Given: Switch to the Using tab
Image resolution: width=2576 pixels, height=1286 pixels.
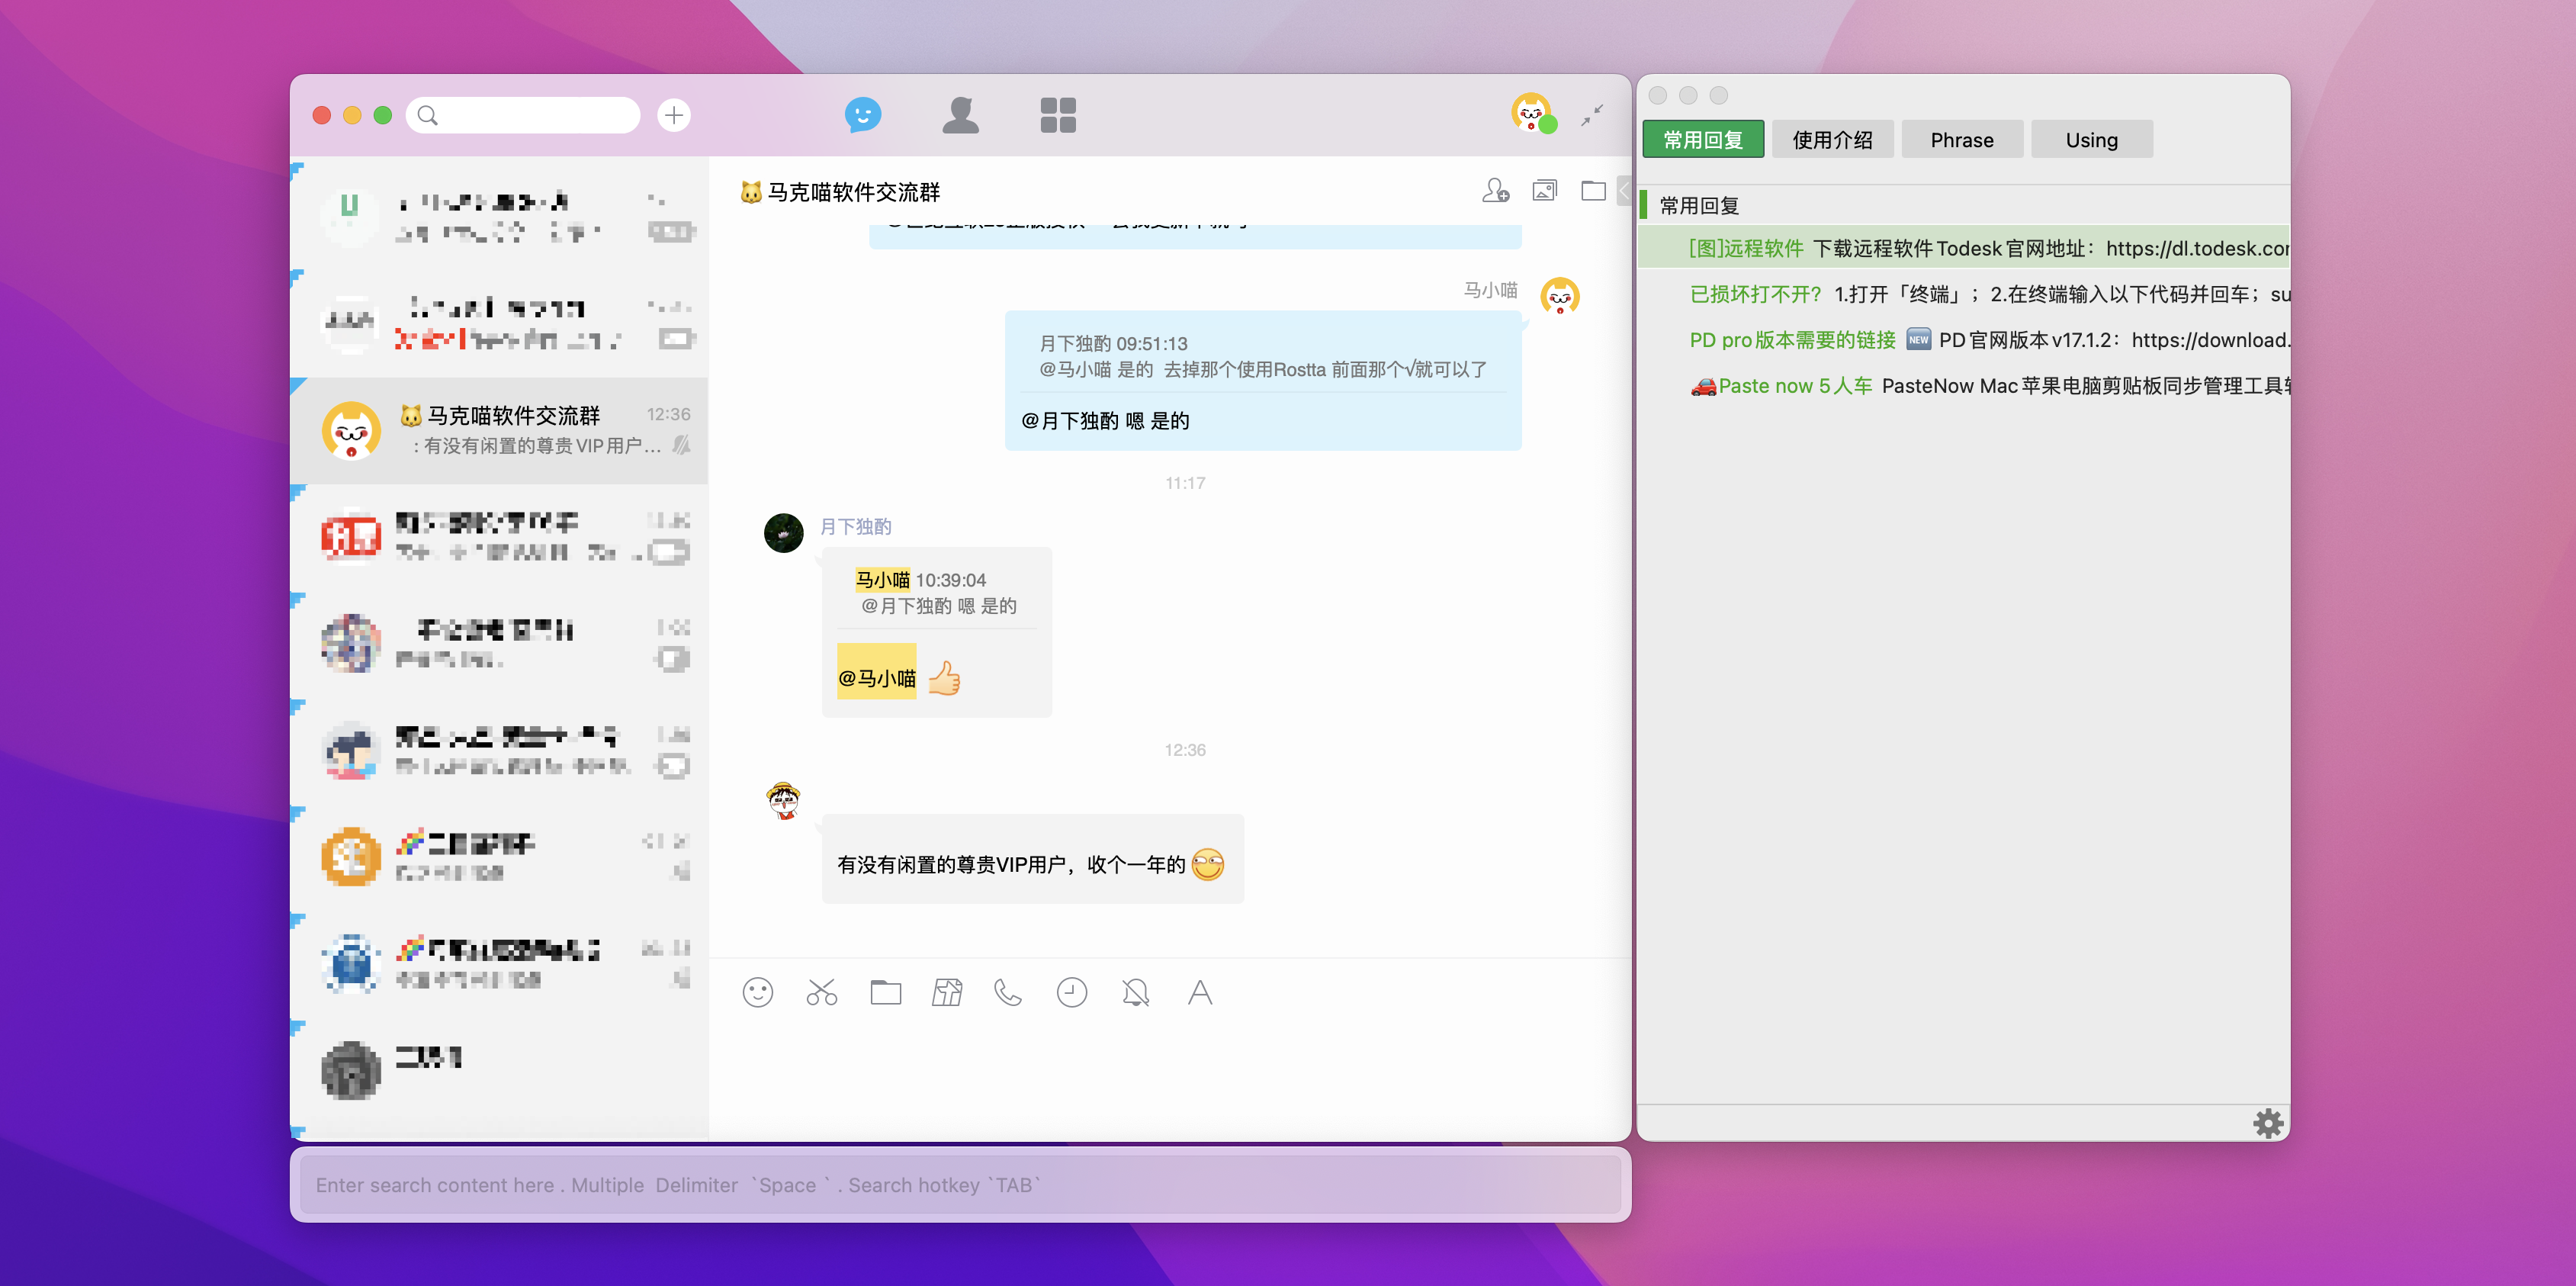Looking at the screenshot, I should point(2092,140).
